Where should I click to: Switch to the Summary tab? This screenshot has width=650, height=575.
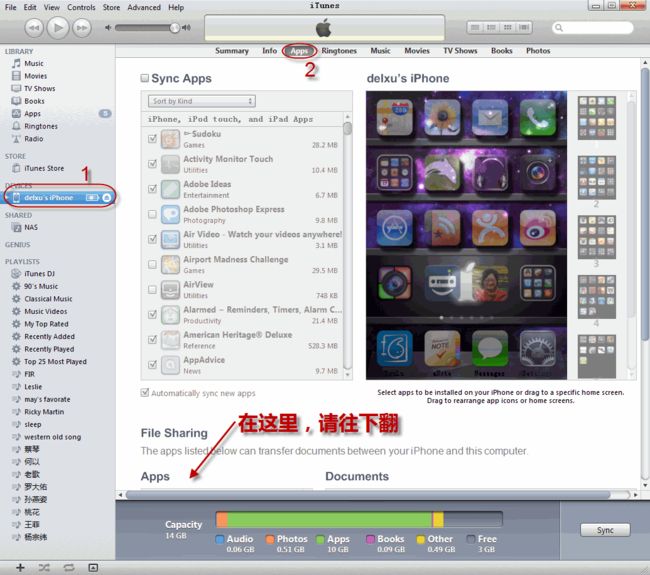pos(232,51)
